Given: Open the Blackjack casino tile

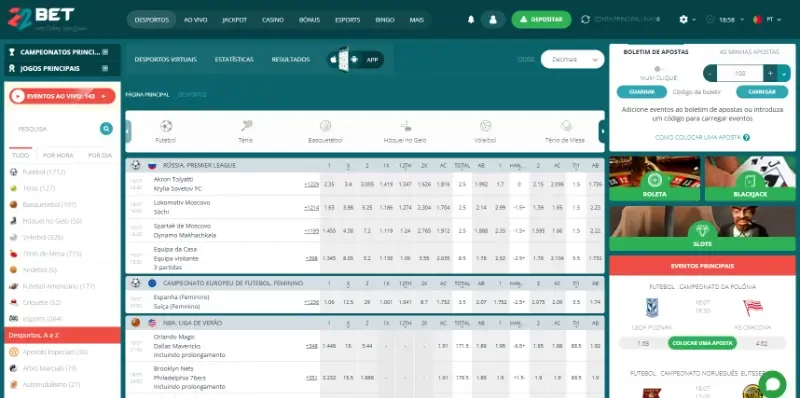Looking at the screenshot, I should tap(750, 178).
